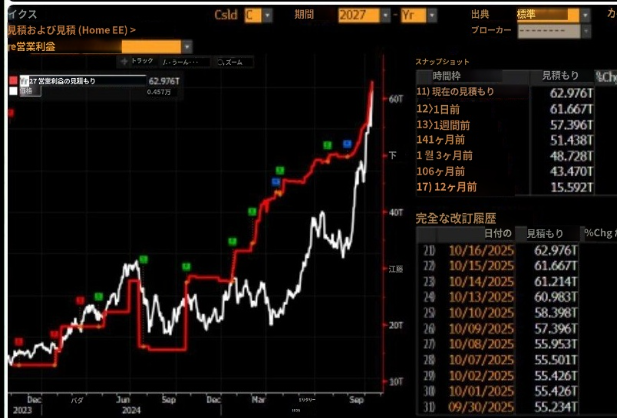Toggle the red operating profit estimate series

click(x=13, y=81)
